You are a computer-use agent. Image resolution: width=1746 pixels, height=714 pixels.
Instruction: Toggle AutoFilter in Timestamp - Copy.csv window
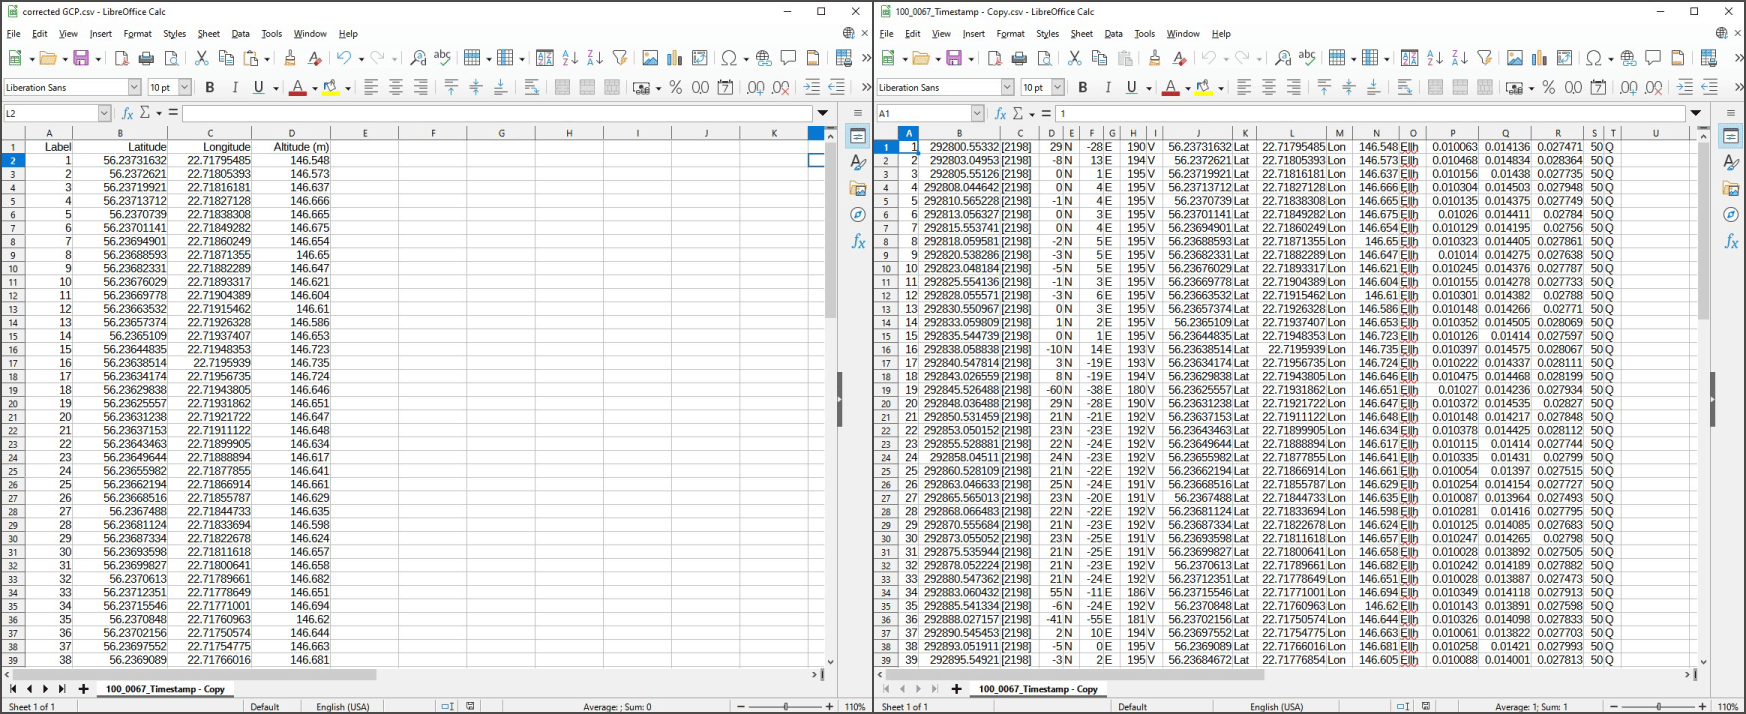point(1485,58)
